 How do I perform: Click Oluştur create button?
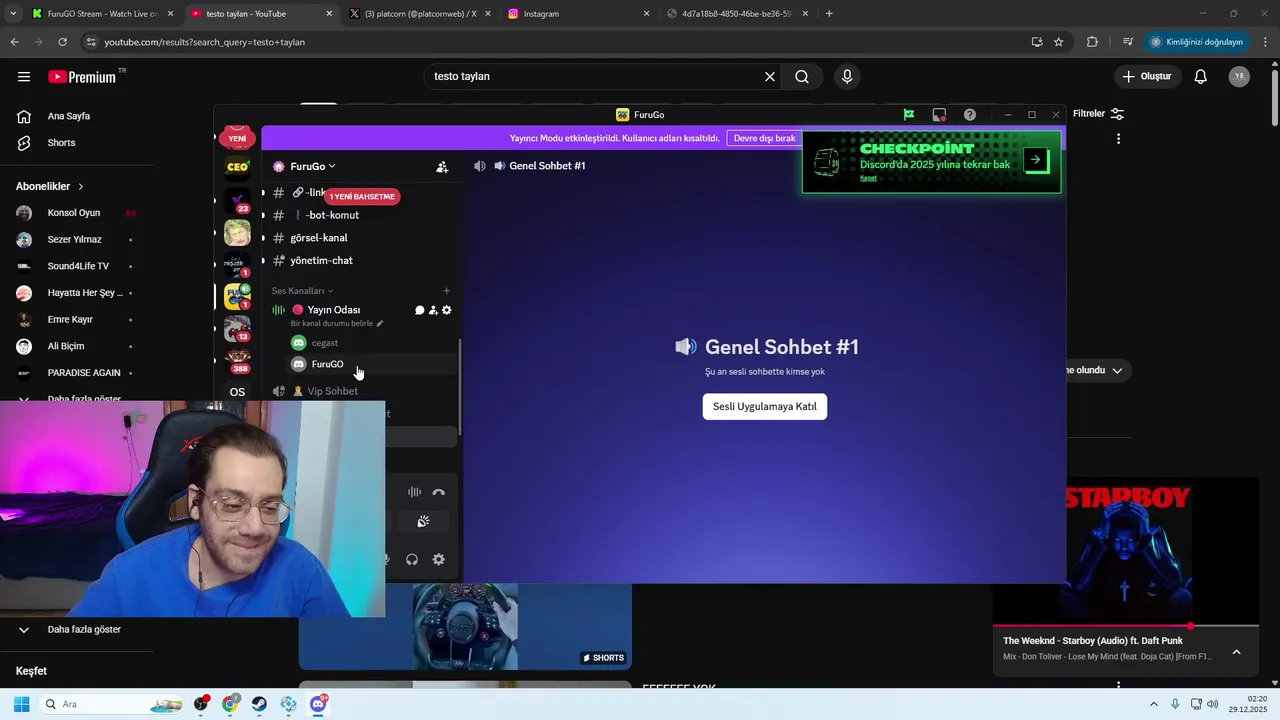[1147, 76]
